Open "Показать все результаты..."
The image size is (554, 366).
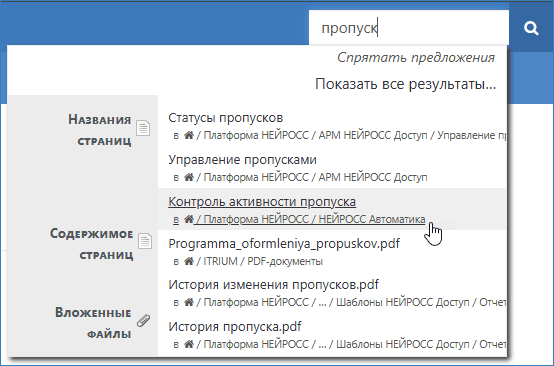pyautogui.click(x=406, y=84)
